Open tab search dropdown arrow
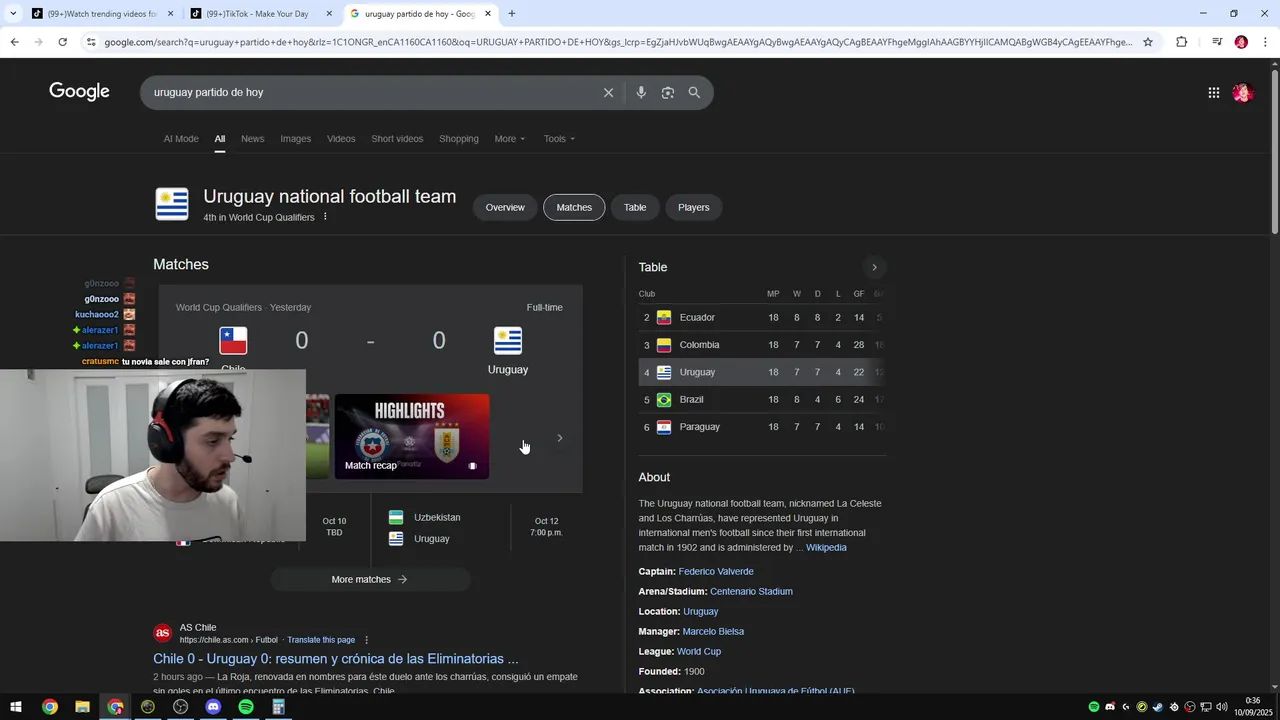This screenshot has width=1280, height=720. coord(13,14)
